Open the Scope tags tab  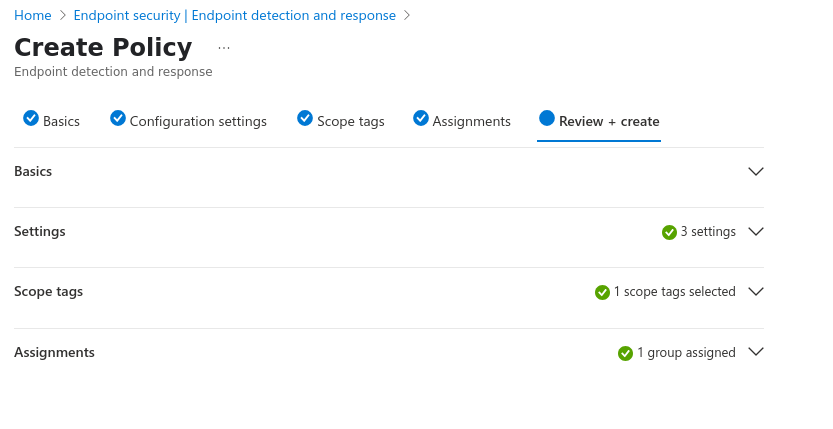click(350, 121)
